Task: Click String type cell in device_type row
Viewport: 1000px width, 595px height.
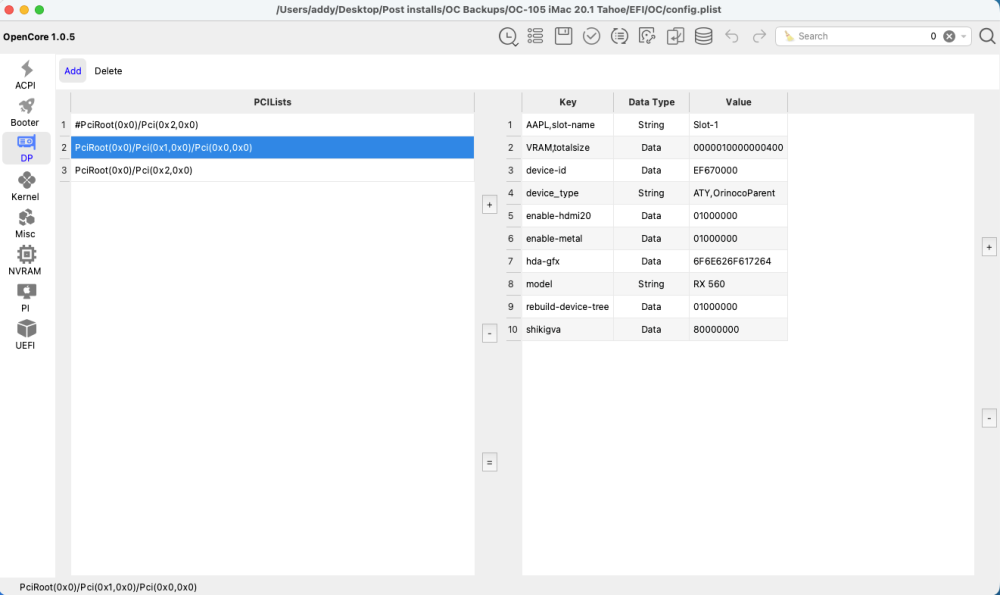Action: [651, 193]
